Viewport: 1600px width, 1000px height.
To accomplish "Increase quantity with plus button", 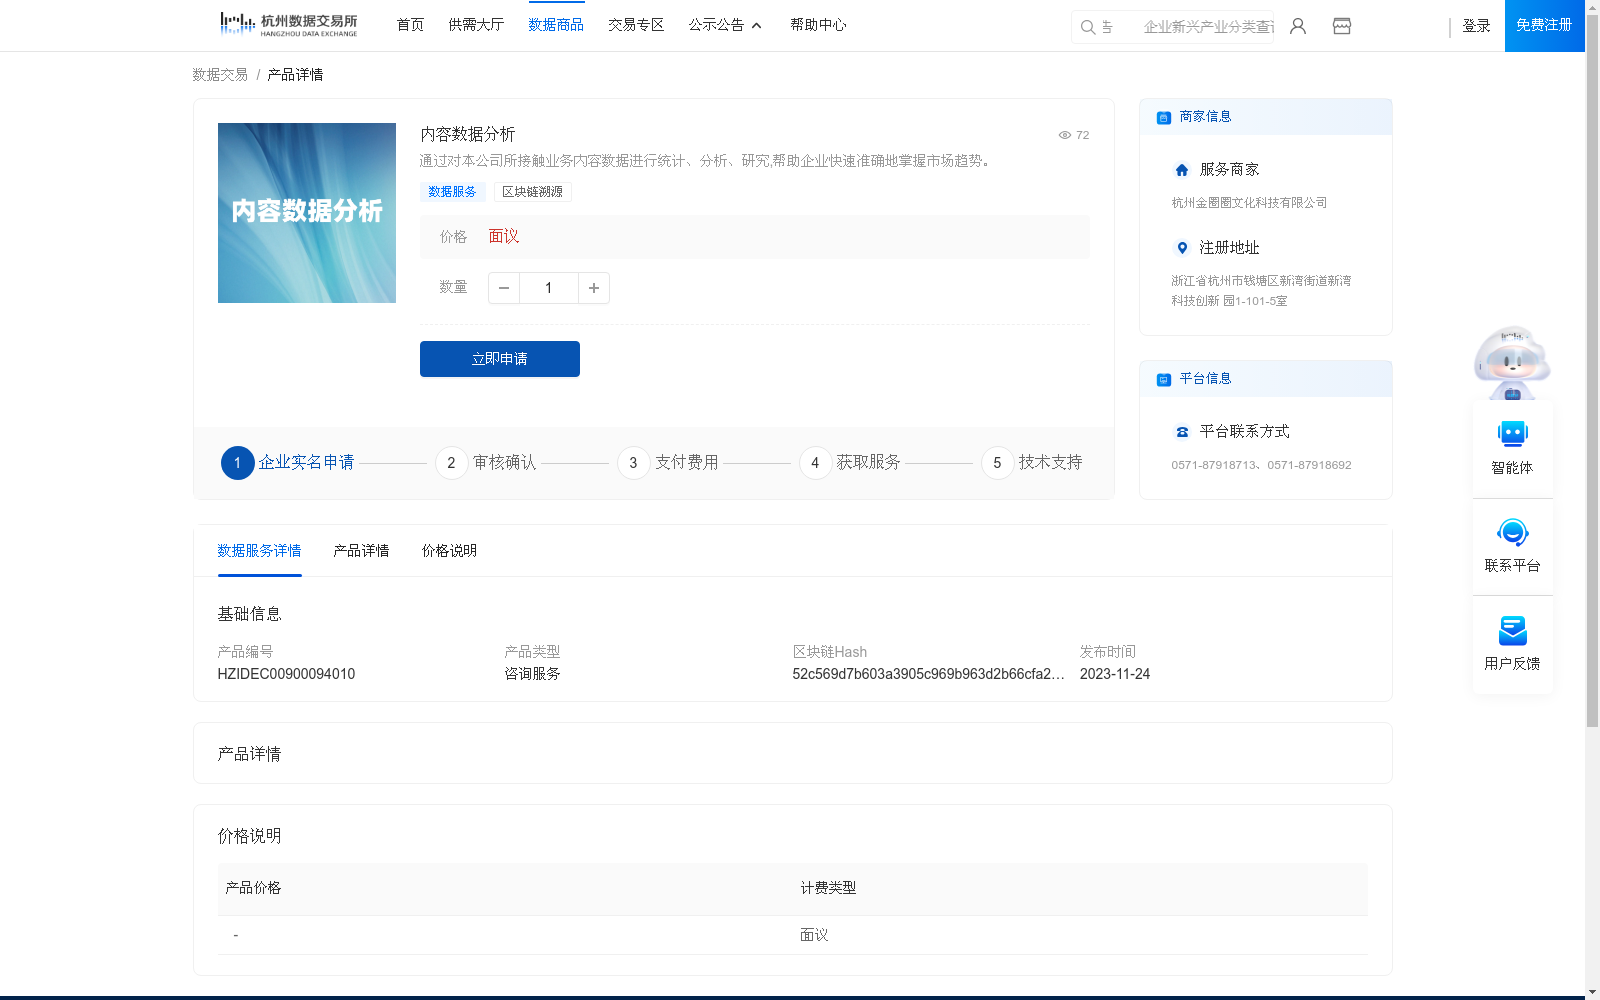I will (x=594, y=288).
